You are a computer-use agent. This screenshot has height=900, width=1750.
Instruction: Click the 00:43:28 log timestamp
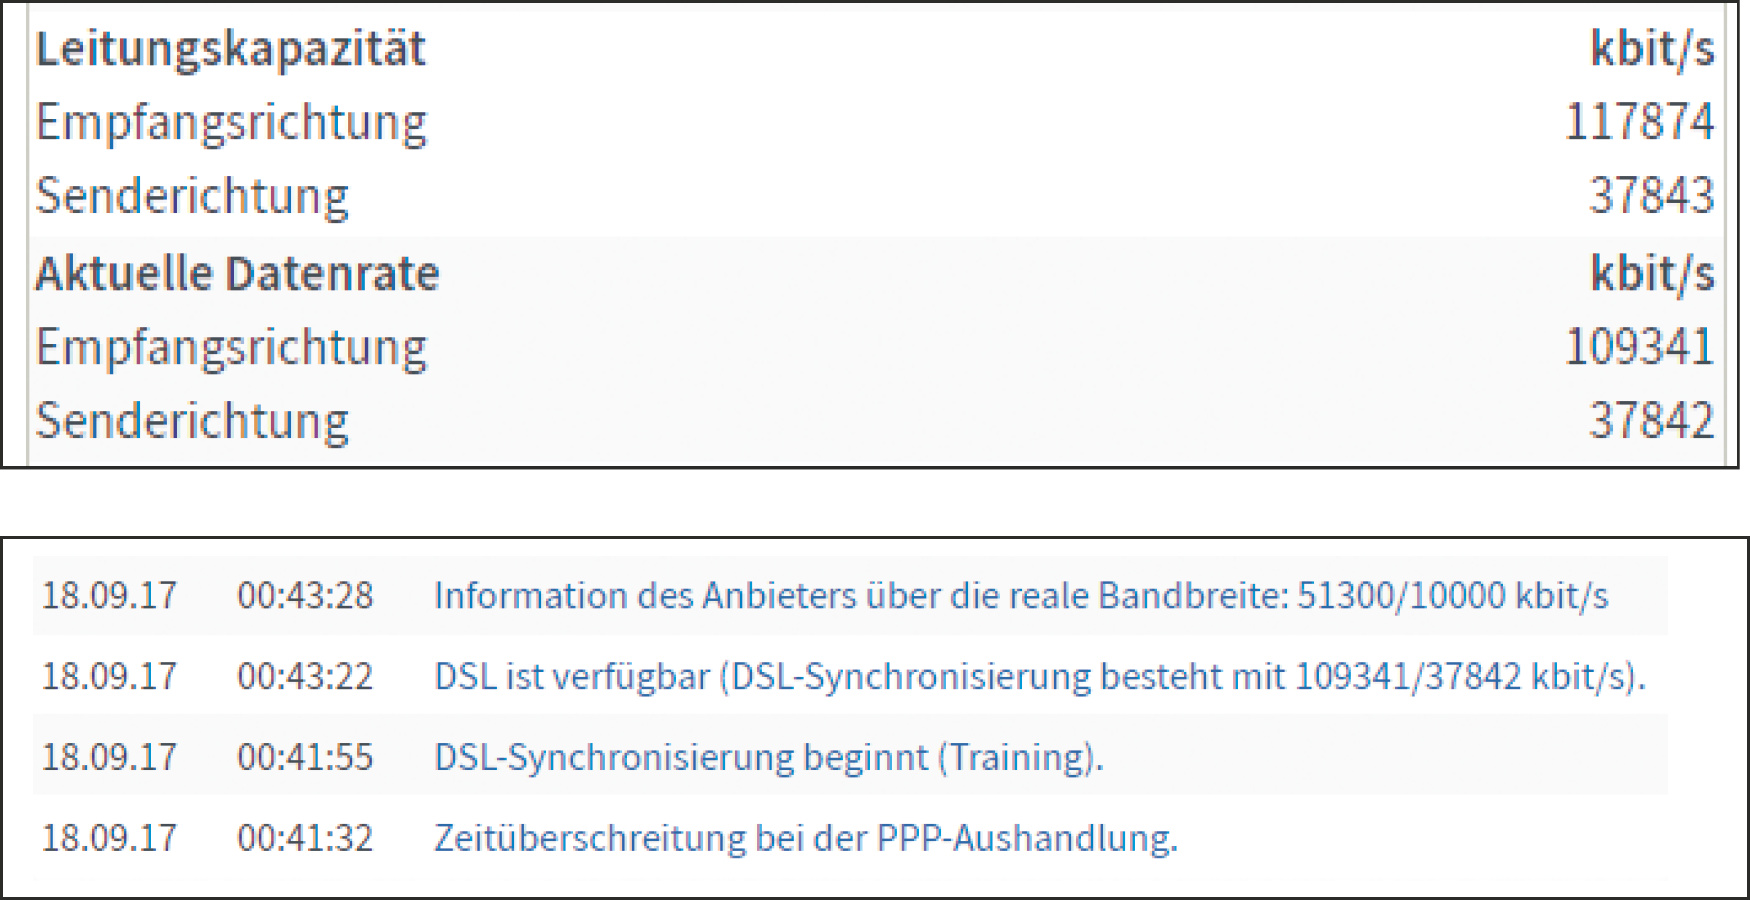tap(305, 596)
